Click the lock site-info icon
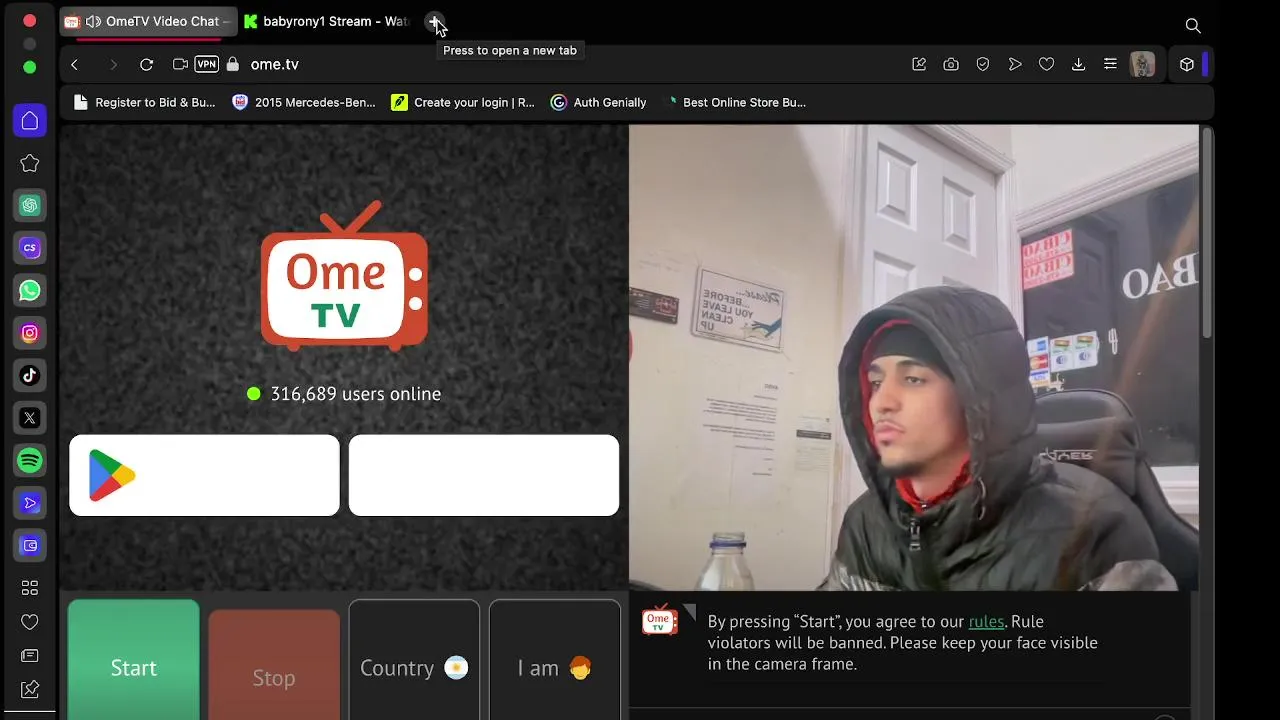 coord(233,64)
